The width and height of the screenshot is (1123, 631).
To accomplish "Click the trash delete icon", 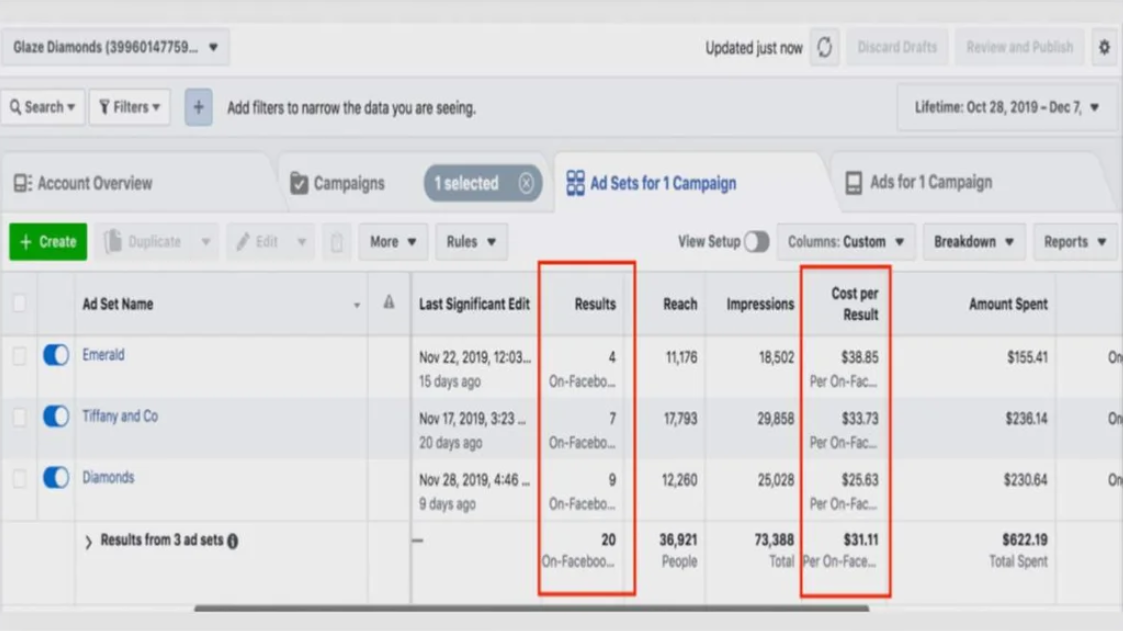I will 337,242.
